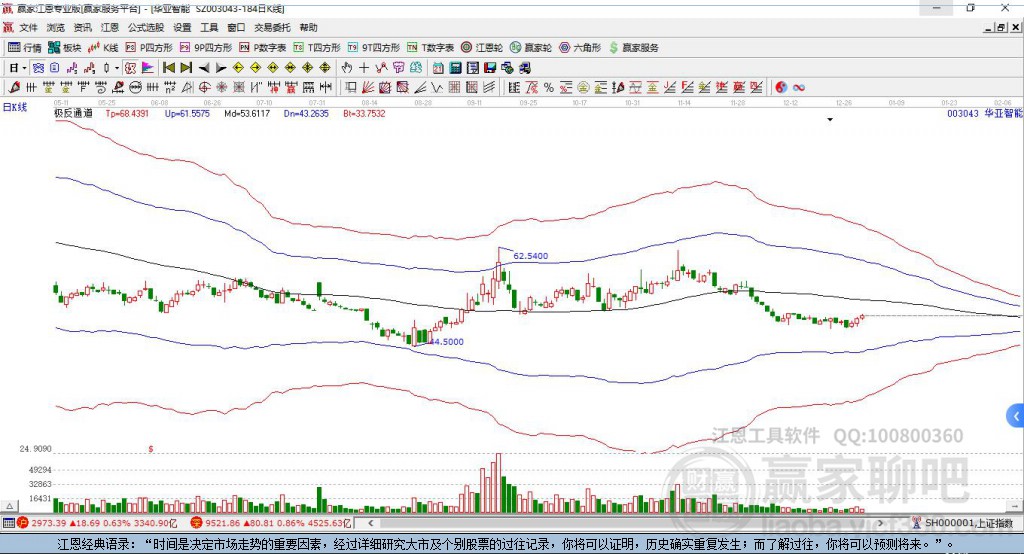Open the 浏览 menu
1024x554 pixels.
(56, 27)
